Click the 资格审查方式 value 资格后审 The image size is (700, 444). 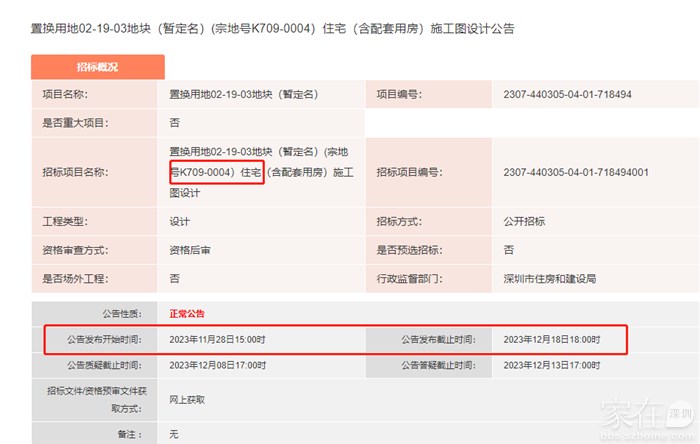[x=190, y=249]
